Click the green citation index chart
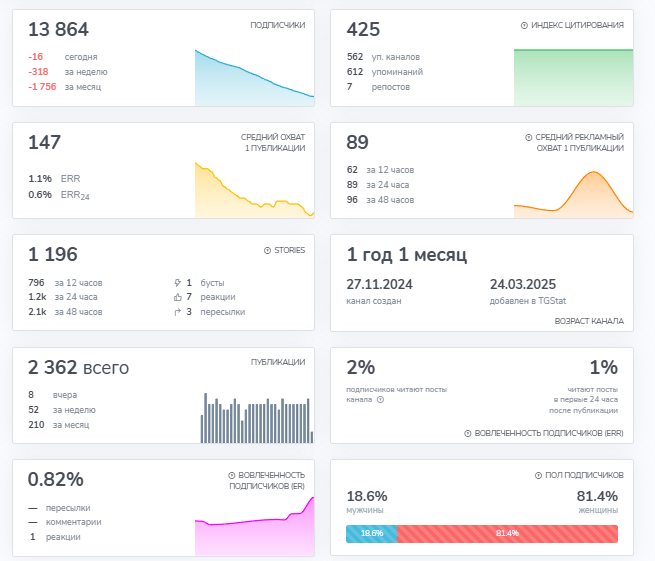The height and width of the screenshot is (561, 655). coord(573,78)
